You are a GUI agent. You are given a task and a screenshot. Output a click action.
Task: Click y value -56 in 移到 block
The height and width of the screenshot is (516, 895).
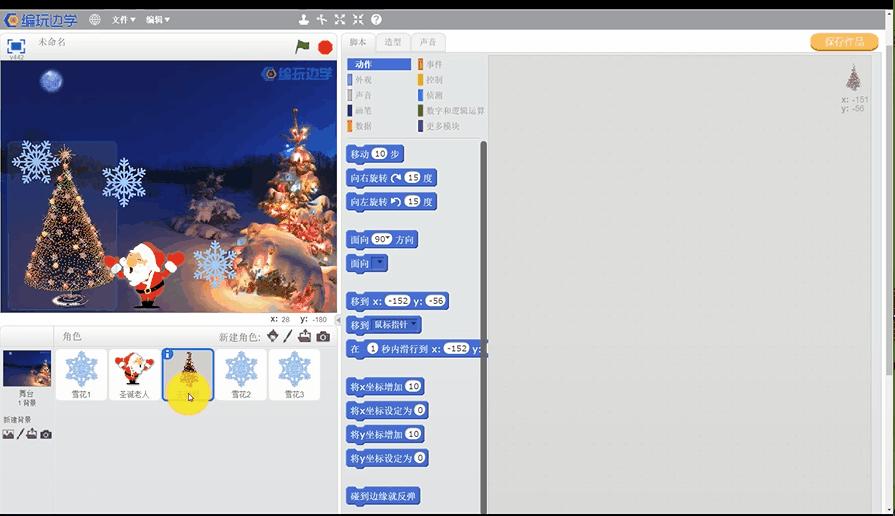pyautogui.click(x=436, y=301)
